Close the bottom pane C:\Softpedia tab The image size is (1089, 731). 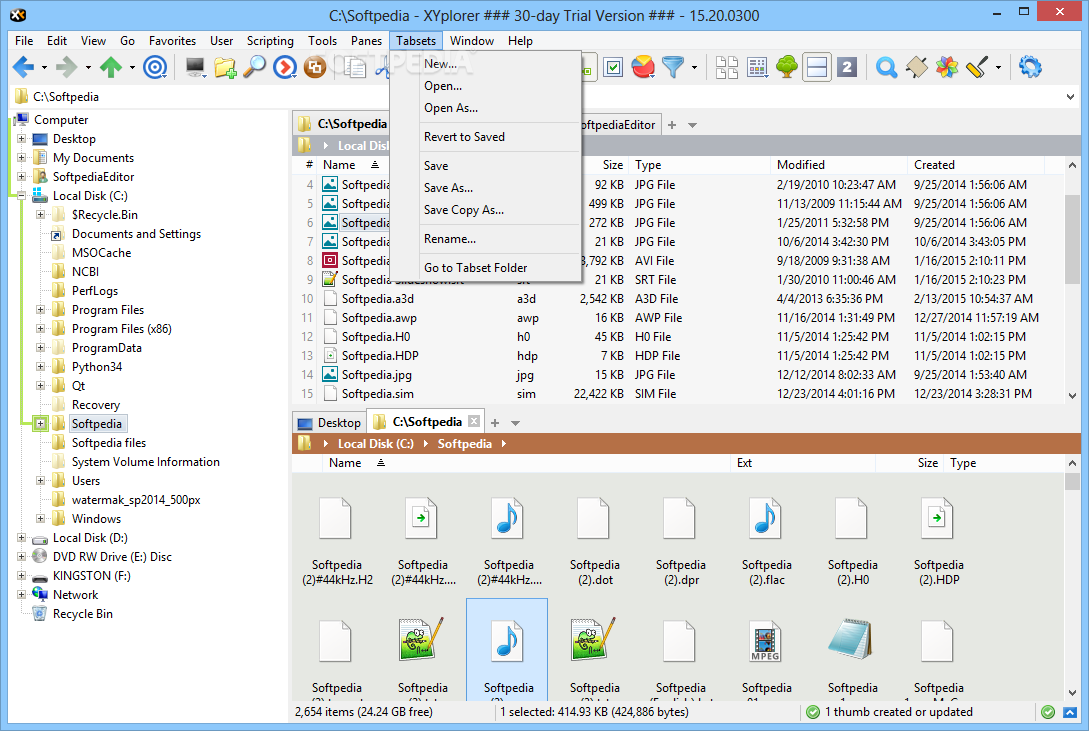[474, 421]
